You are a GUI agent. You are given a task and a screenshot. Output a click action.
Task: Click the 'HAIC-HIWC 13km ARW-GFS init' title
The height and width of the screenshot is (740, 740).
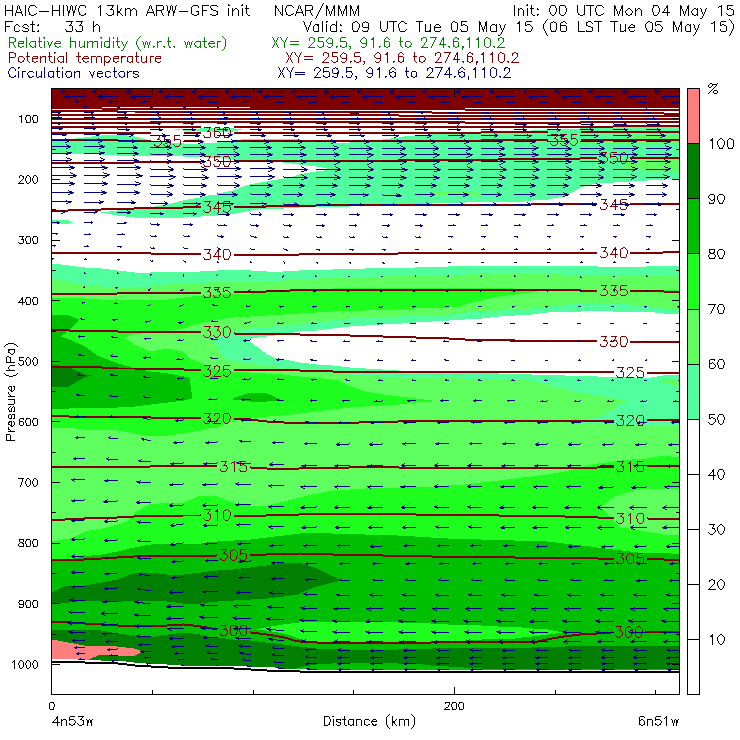127,10
